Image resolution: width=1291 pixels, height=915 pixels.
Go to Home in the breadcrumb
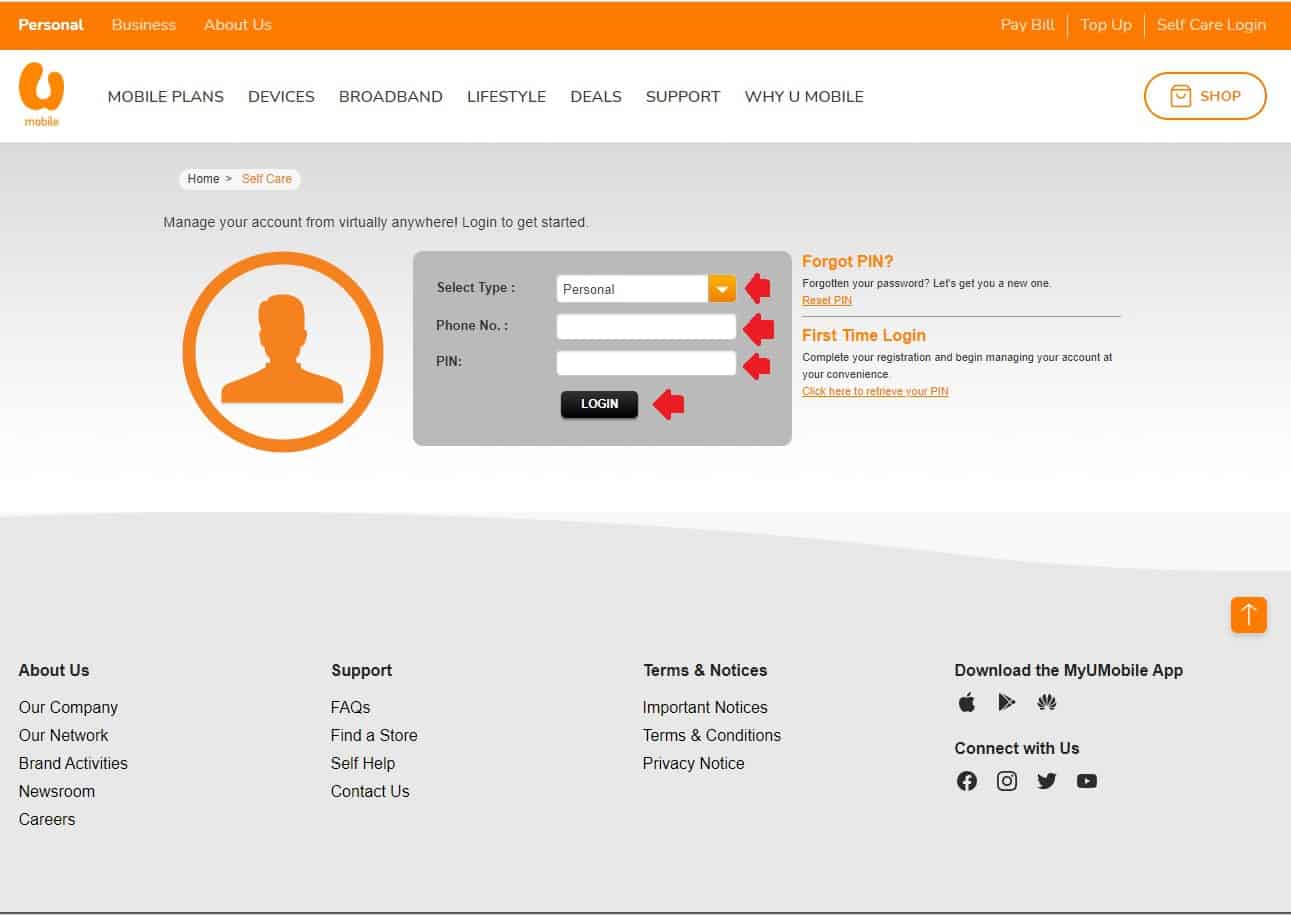(203, 179)
